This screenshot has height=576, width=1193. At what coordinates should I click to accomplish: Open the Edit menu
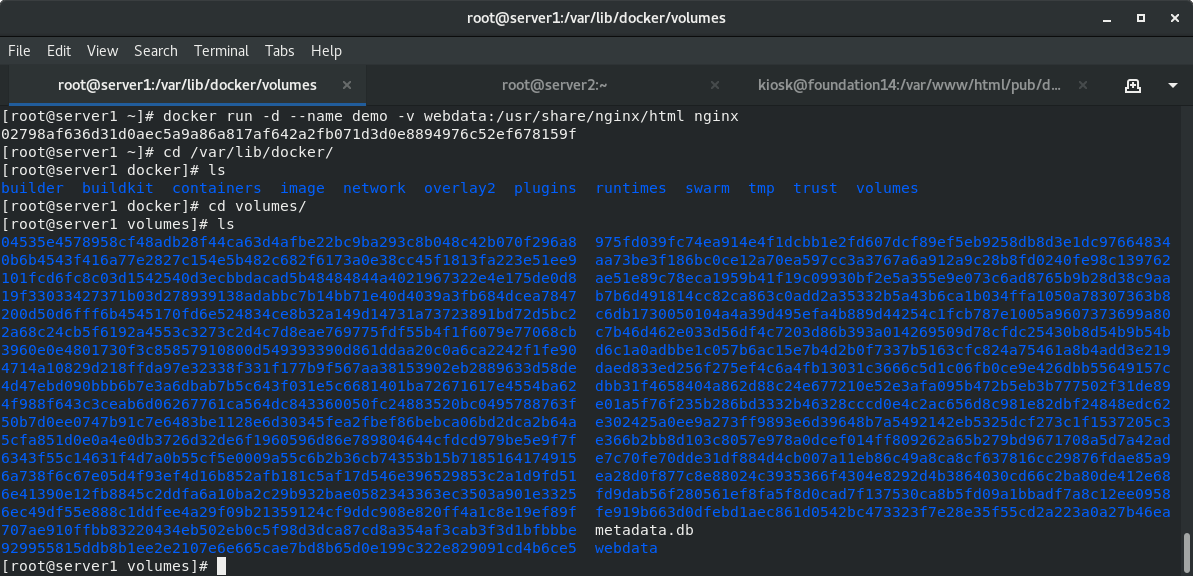[59, 51]
